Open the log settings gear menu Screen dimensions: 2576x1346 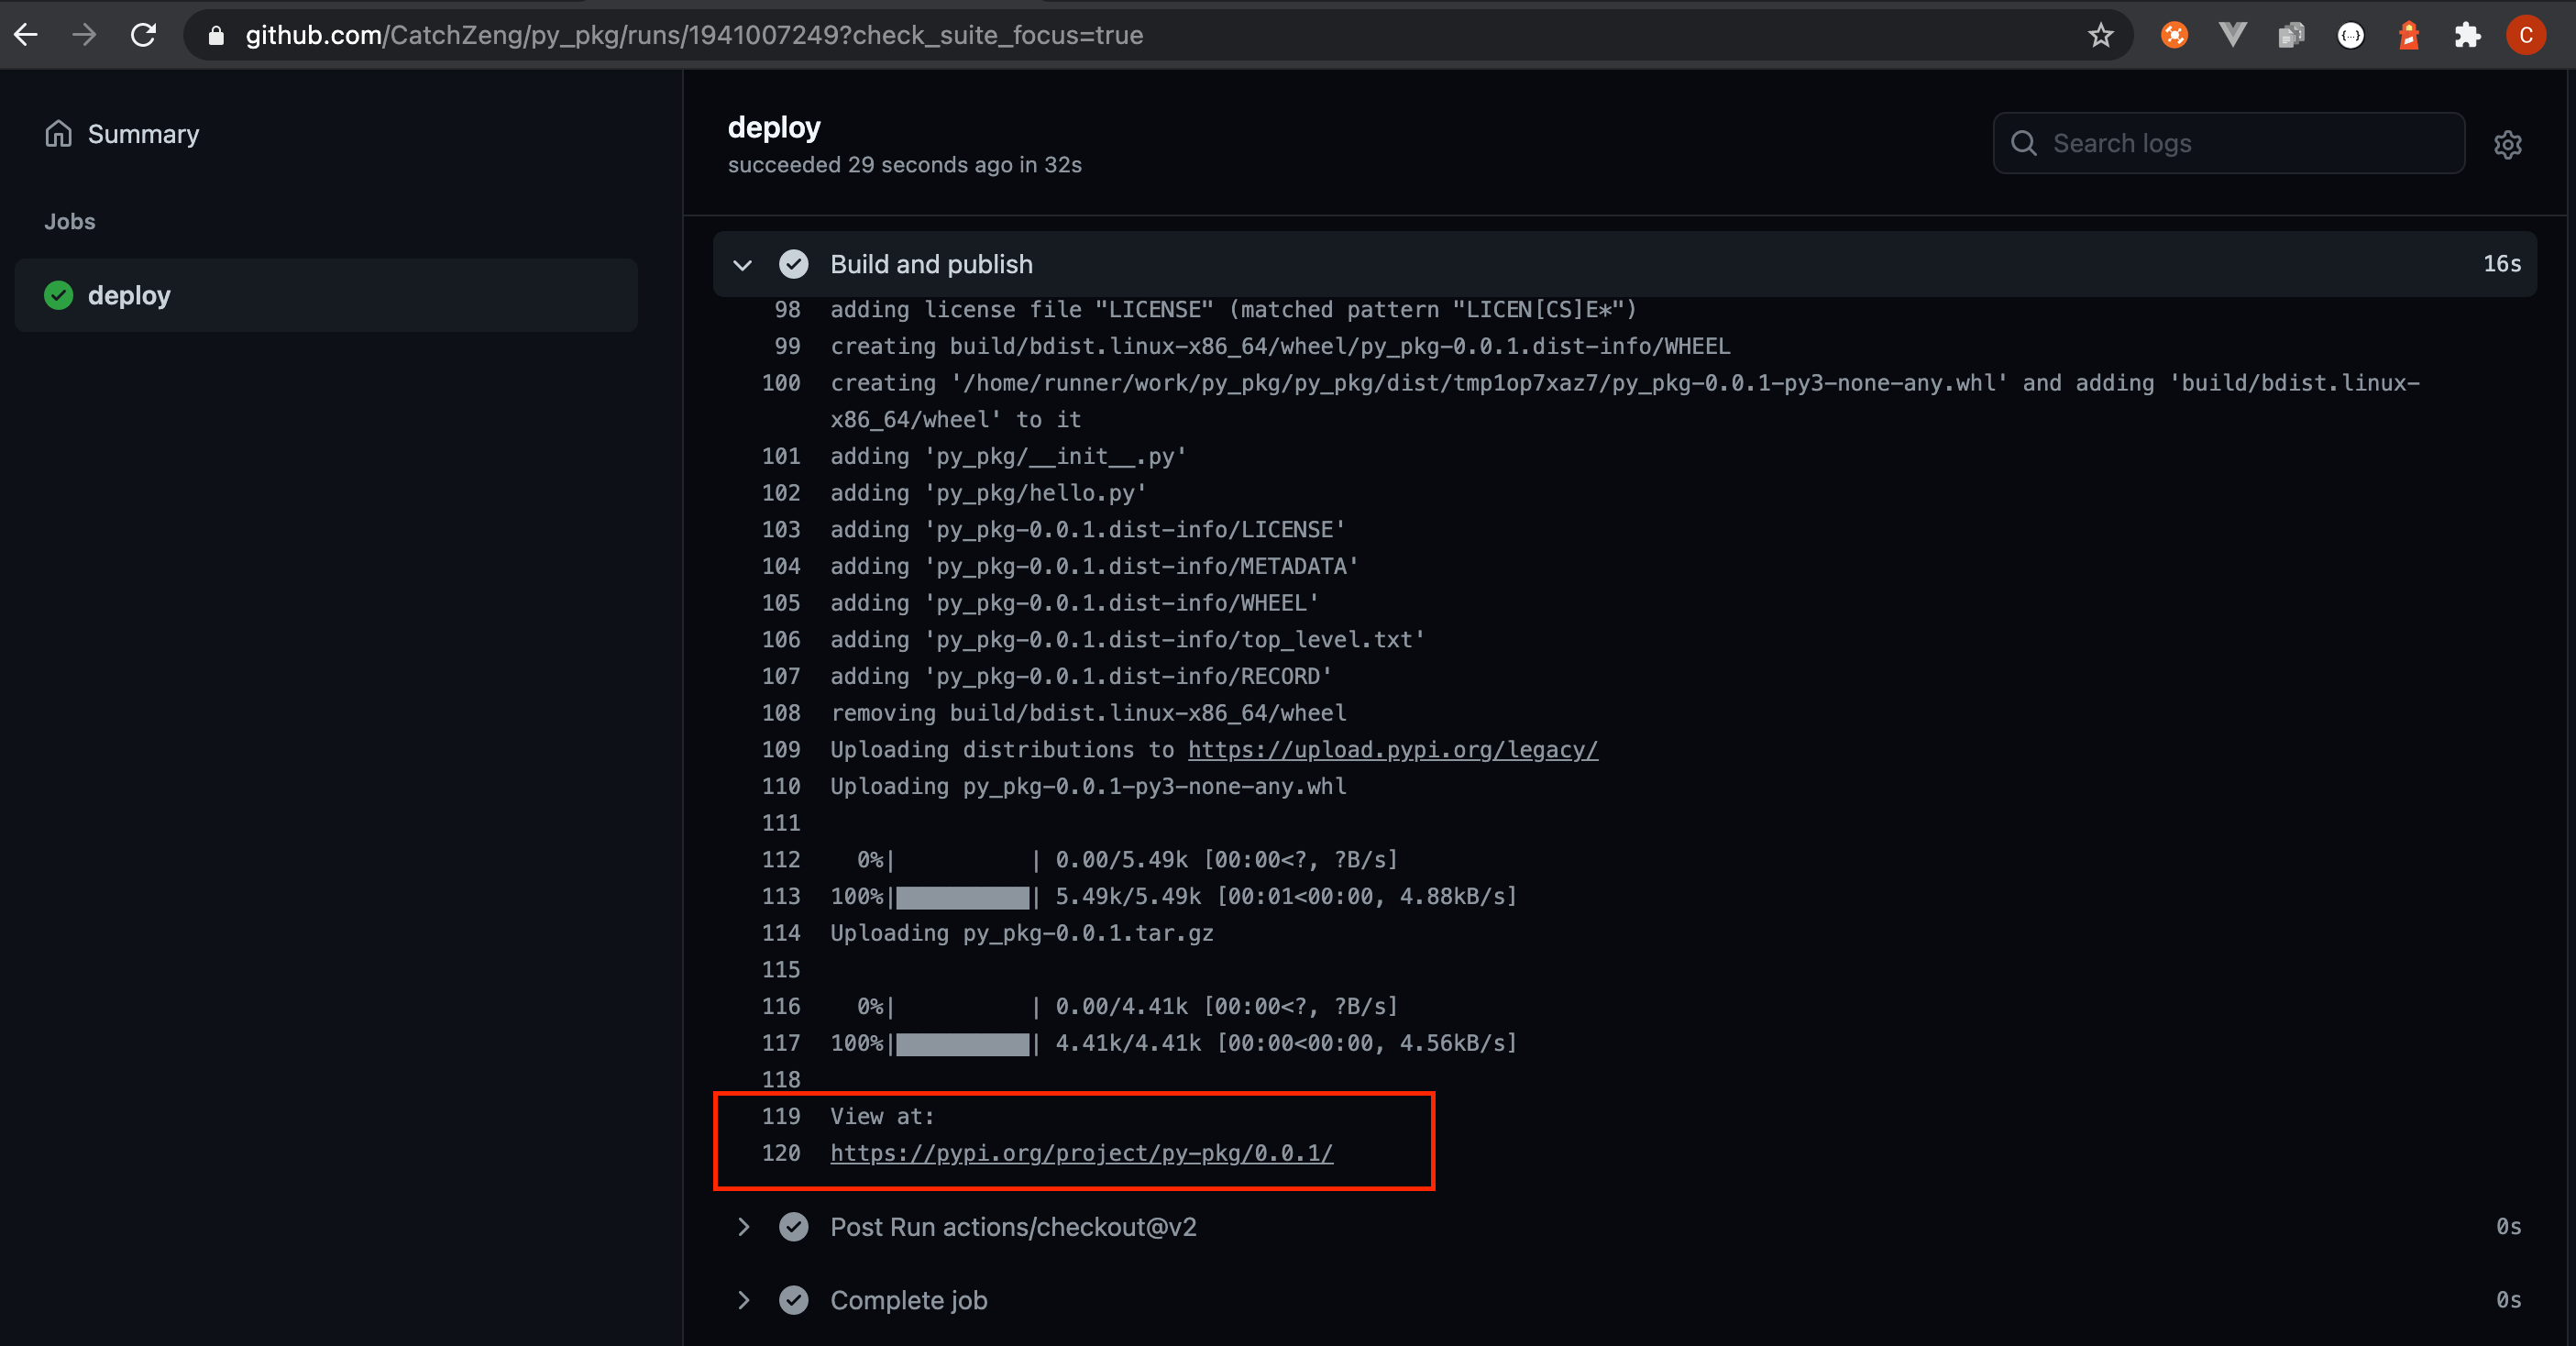pos(2508,144)
